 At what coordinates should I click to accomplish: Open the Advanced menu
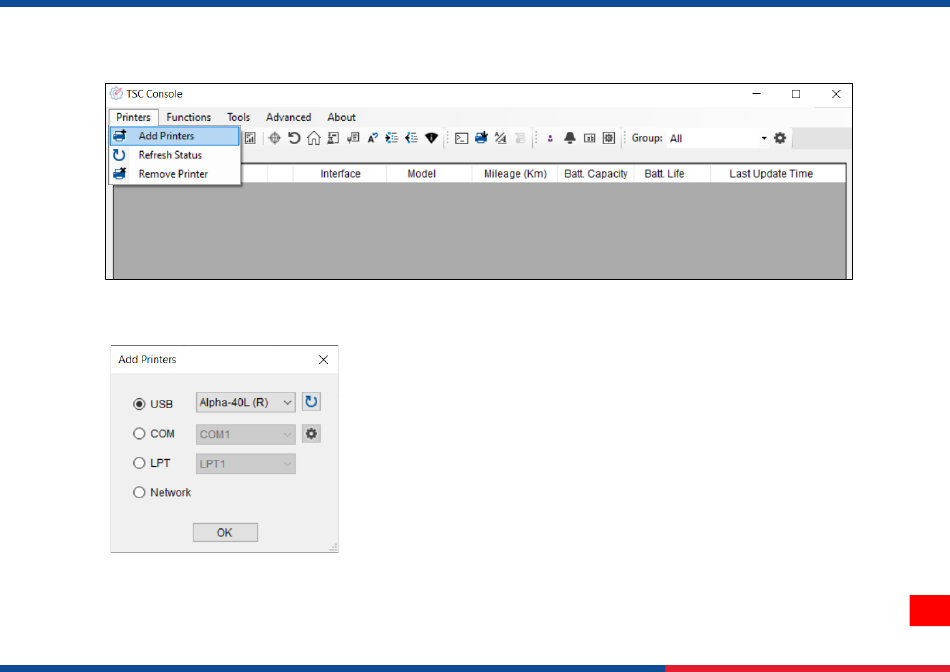(288, 117)
